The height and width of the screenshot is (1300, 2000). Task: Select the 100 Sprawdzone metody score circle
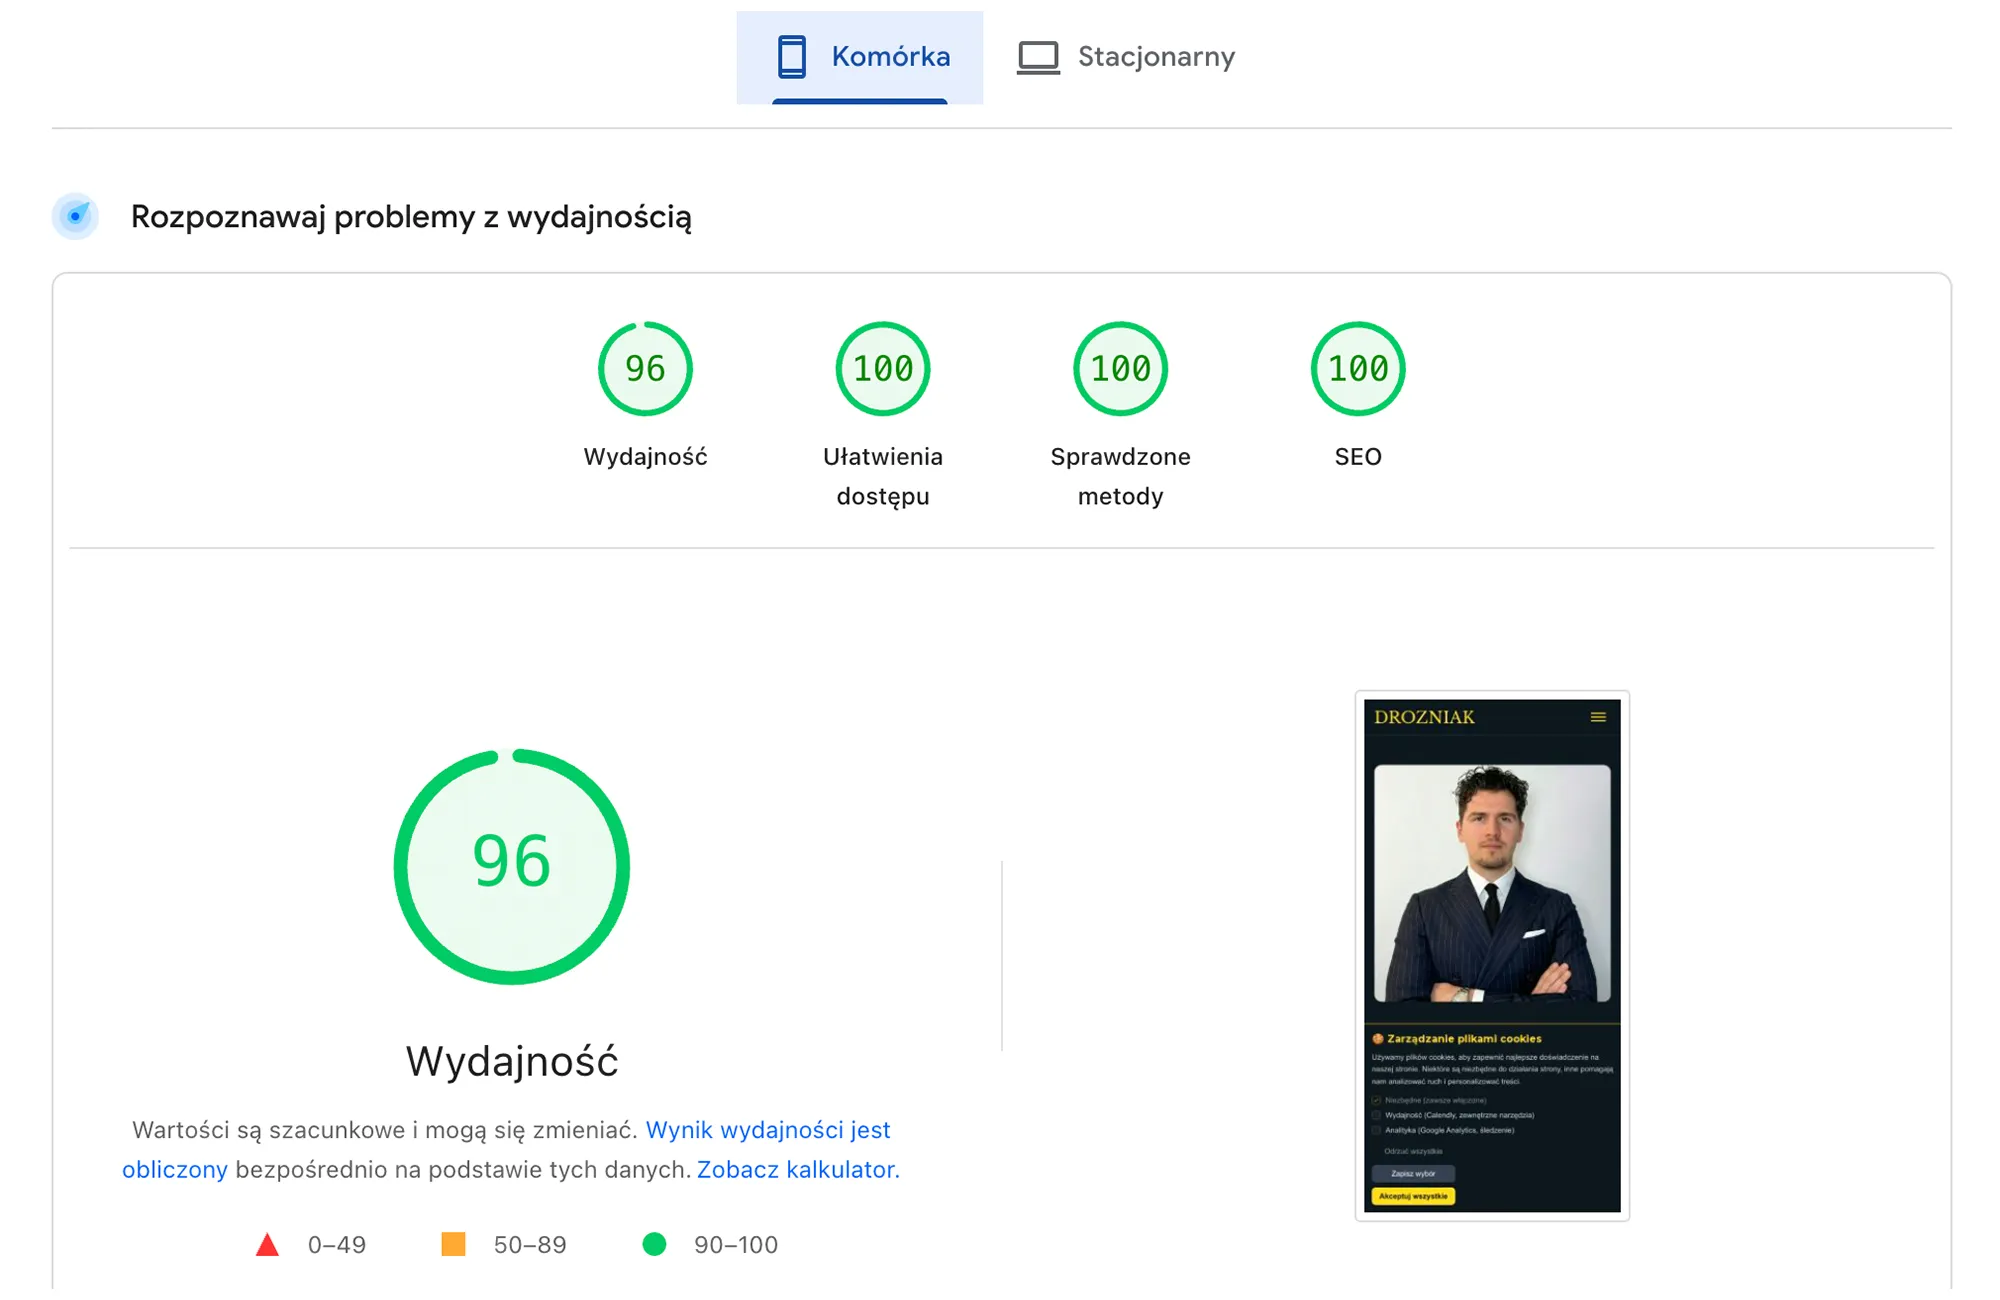pyautogui.click(x=1120, y=368)
